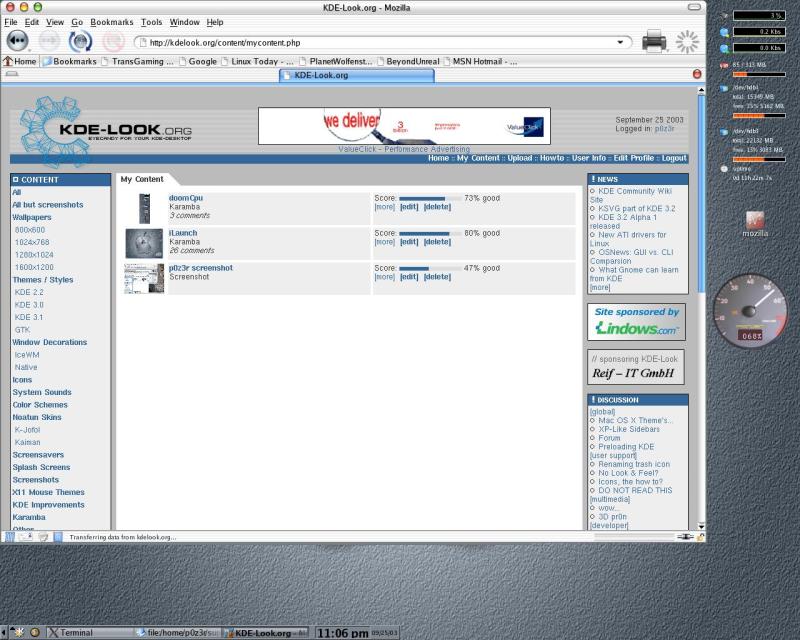Screen dimensions: 800x640
Task: Open Mail from the status bar icon
Action: (26, 536)
